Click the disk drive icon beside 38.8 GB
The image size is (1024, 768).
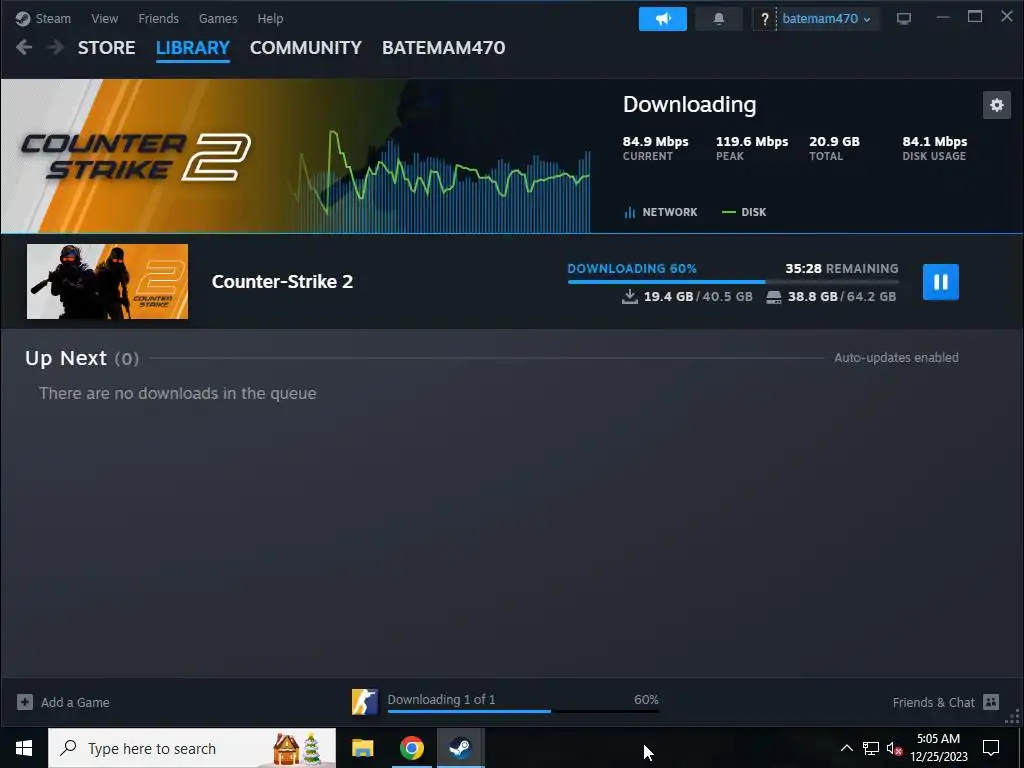click(x=773, y=297)
